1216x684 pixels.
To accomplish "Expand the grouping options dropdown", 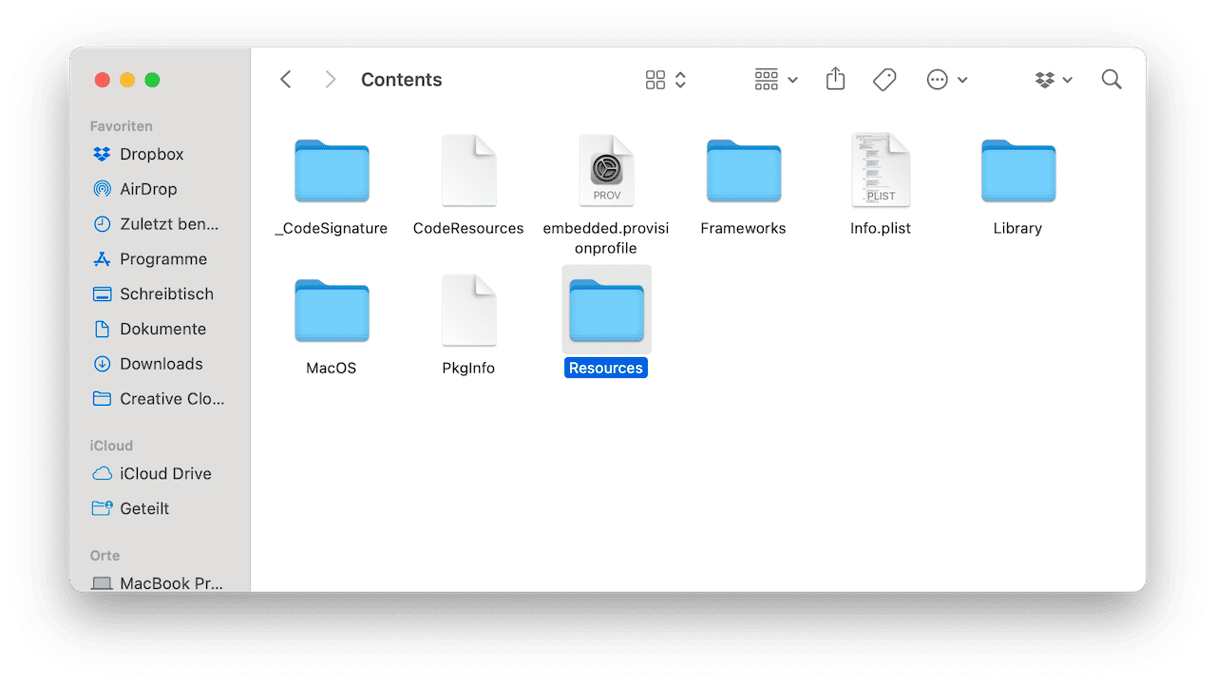I will (x=776, y=80).
